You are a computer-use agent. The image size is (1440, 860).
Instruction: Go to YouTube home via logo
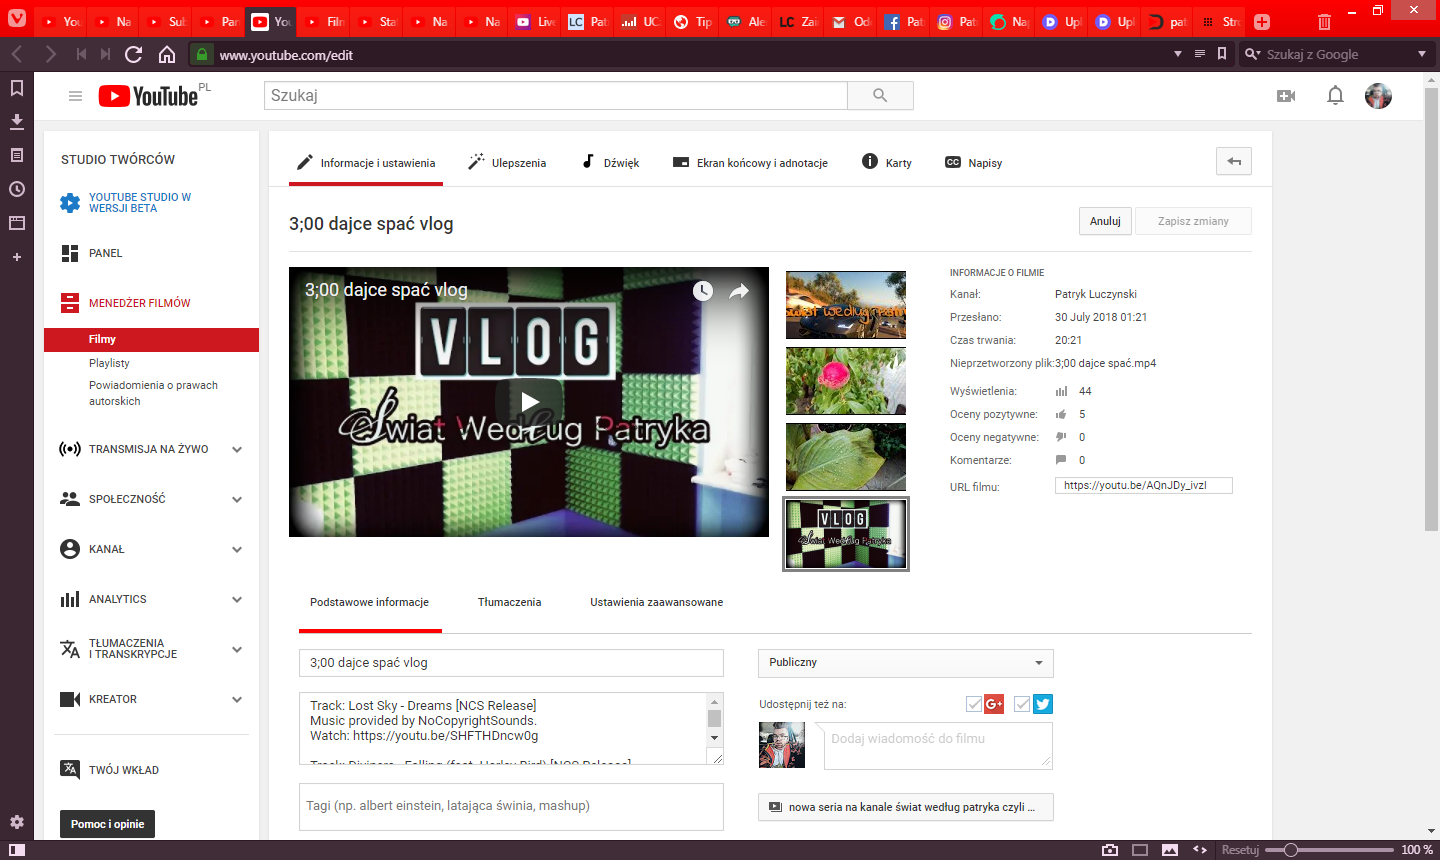148,96
